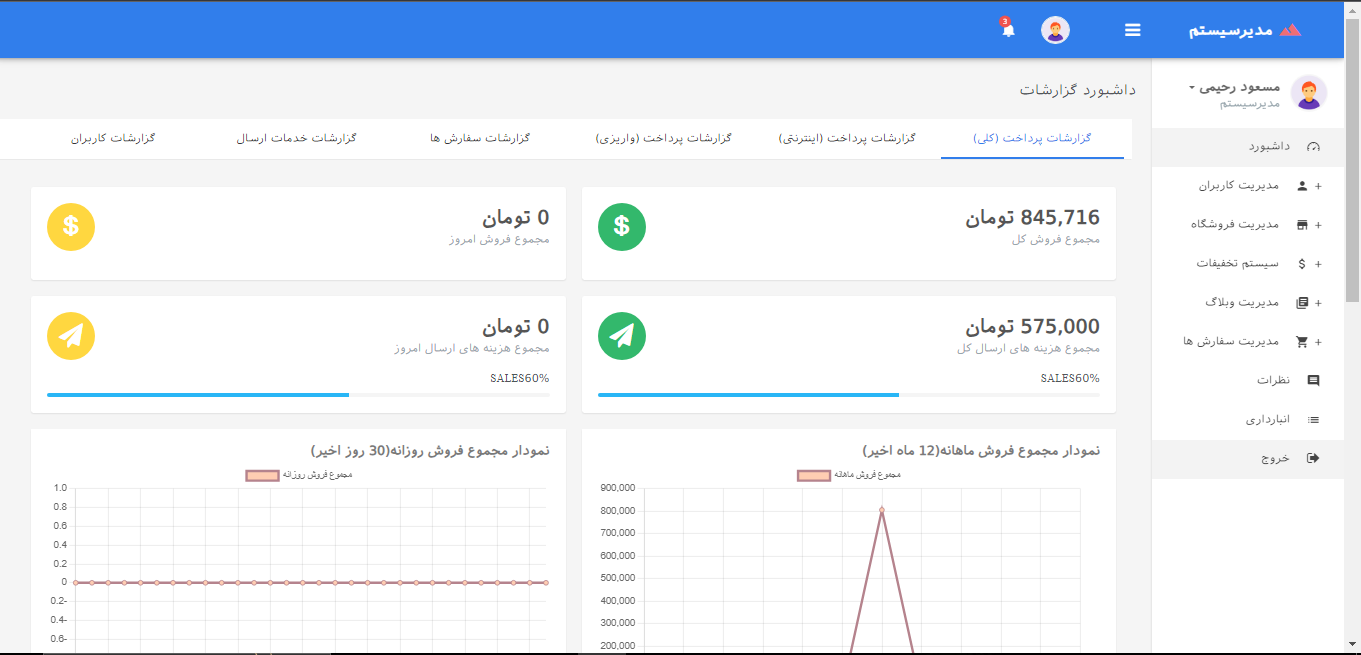Click the yellow dollar icon for today's sales
Image resolution: width=1361 pixels, height=655 pixels.
tap(71, 227)
